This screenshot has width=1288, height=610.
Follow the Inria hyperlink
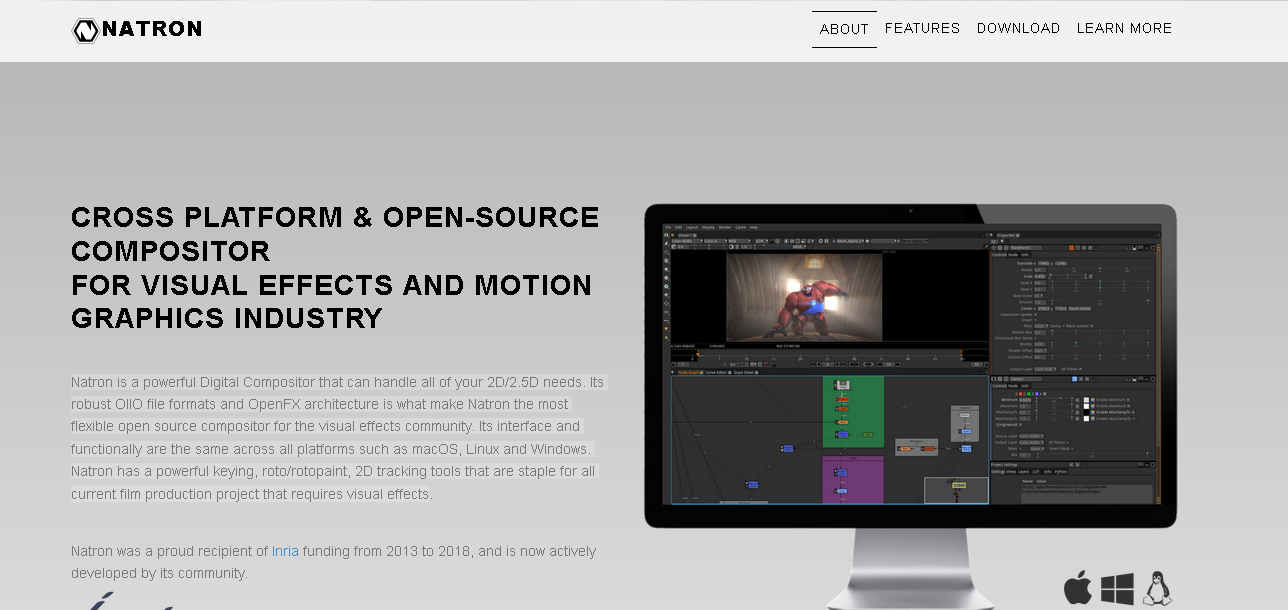[285, 551]
